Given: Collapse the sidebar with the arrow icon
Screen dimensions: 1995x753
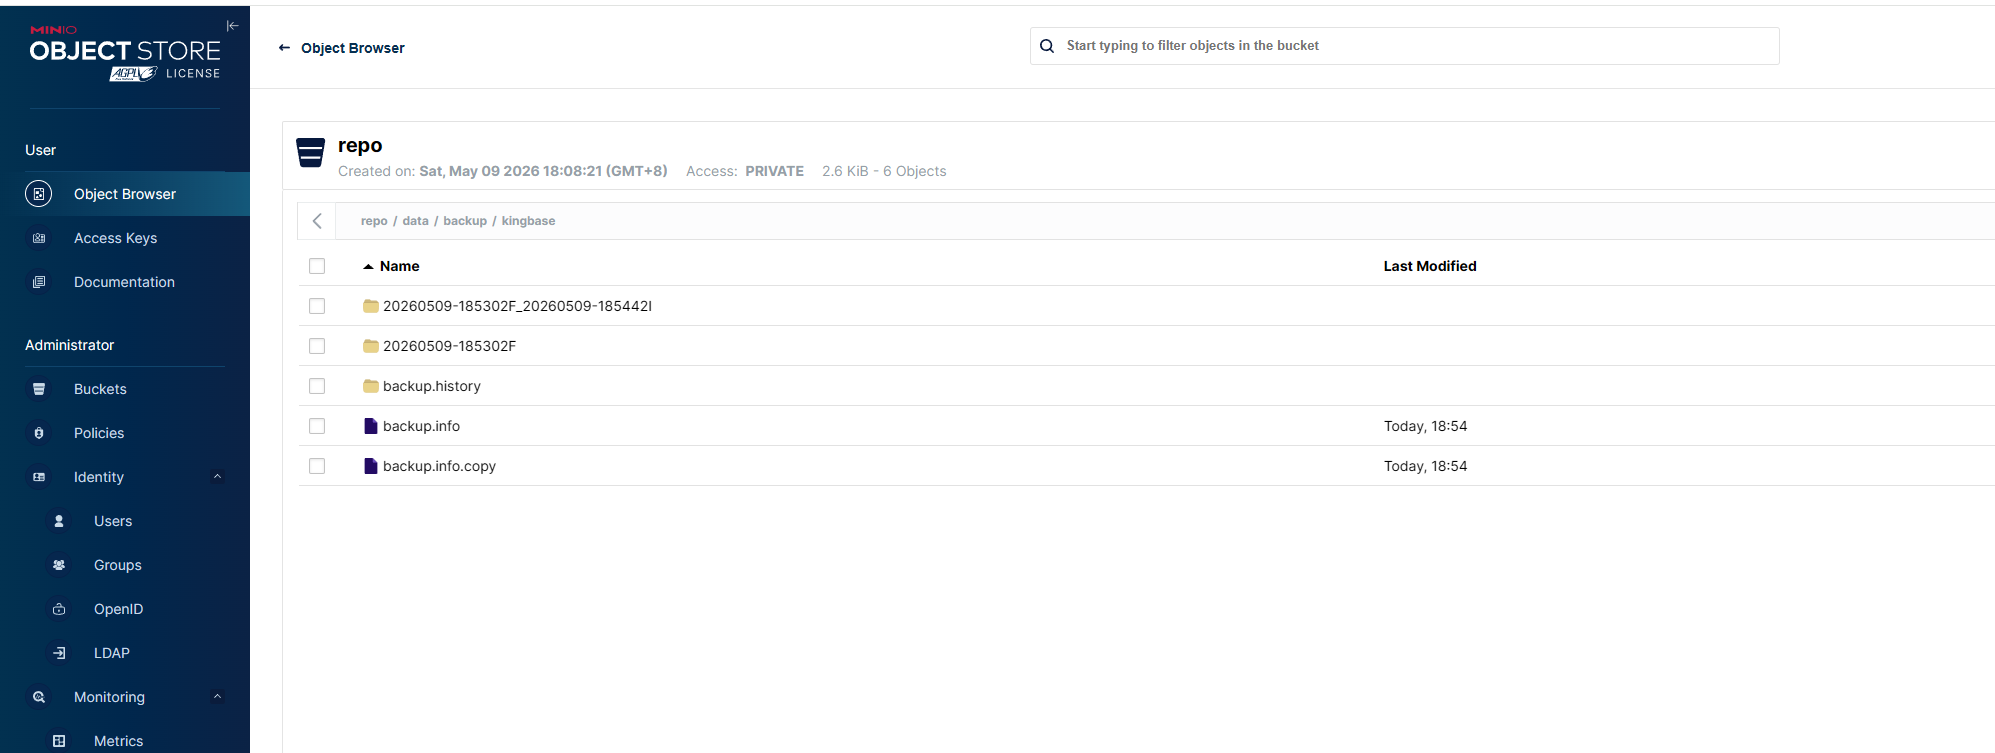Looking at the screenshot, I should [x=232, y=26].
